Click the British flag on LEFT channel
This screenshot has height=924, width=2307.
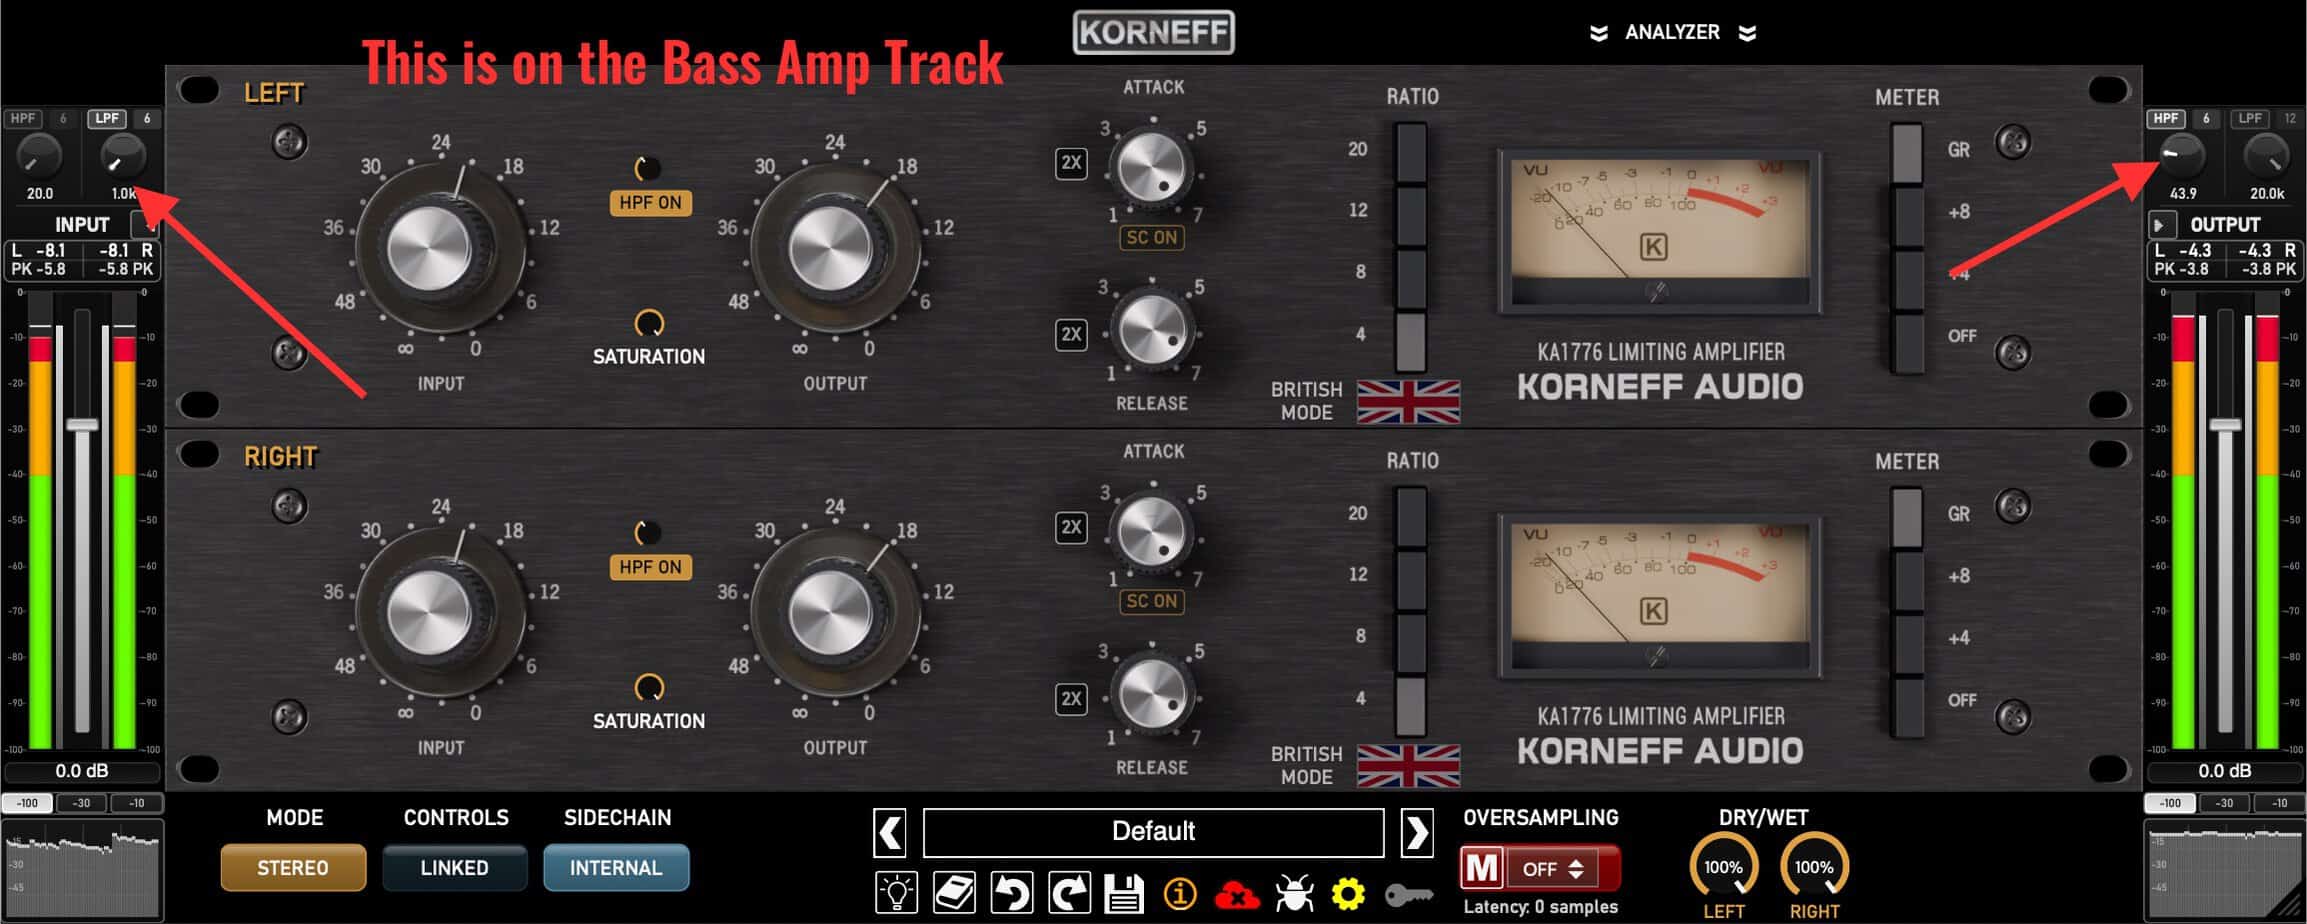pos(1408,402)
